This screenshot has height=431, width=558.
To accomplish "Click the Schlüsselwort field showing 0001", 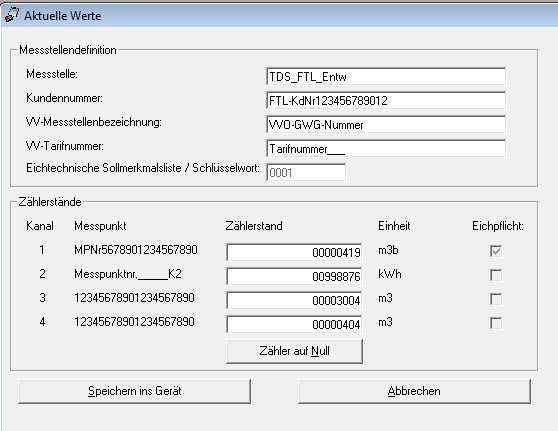I will coord(306,173).
